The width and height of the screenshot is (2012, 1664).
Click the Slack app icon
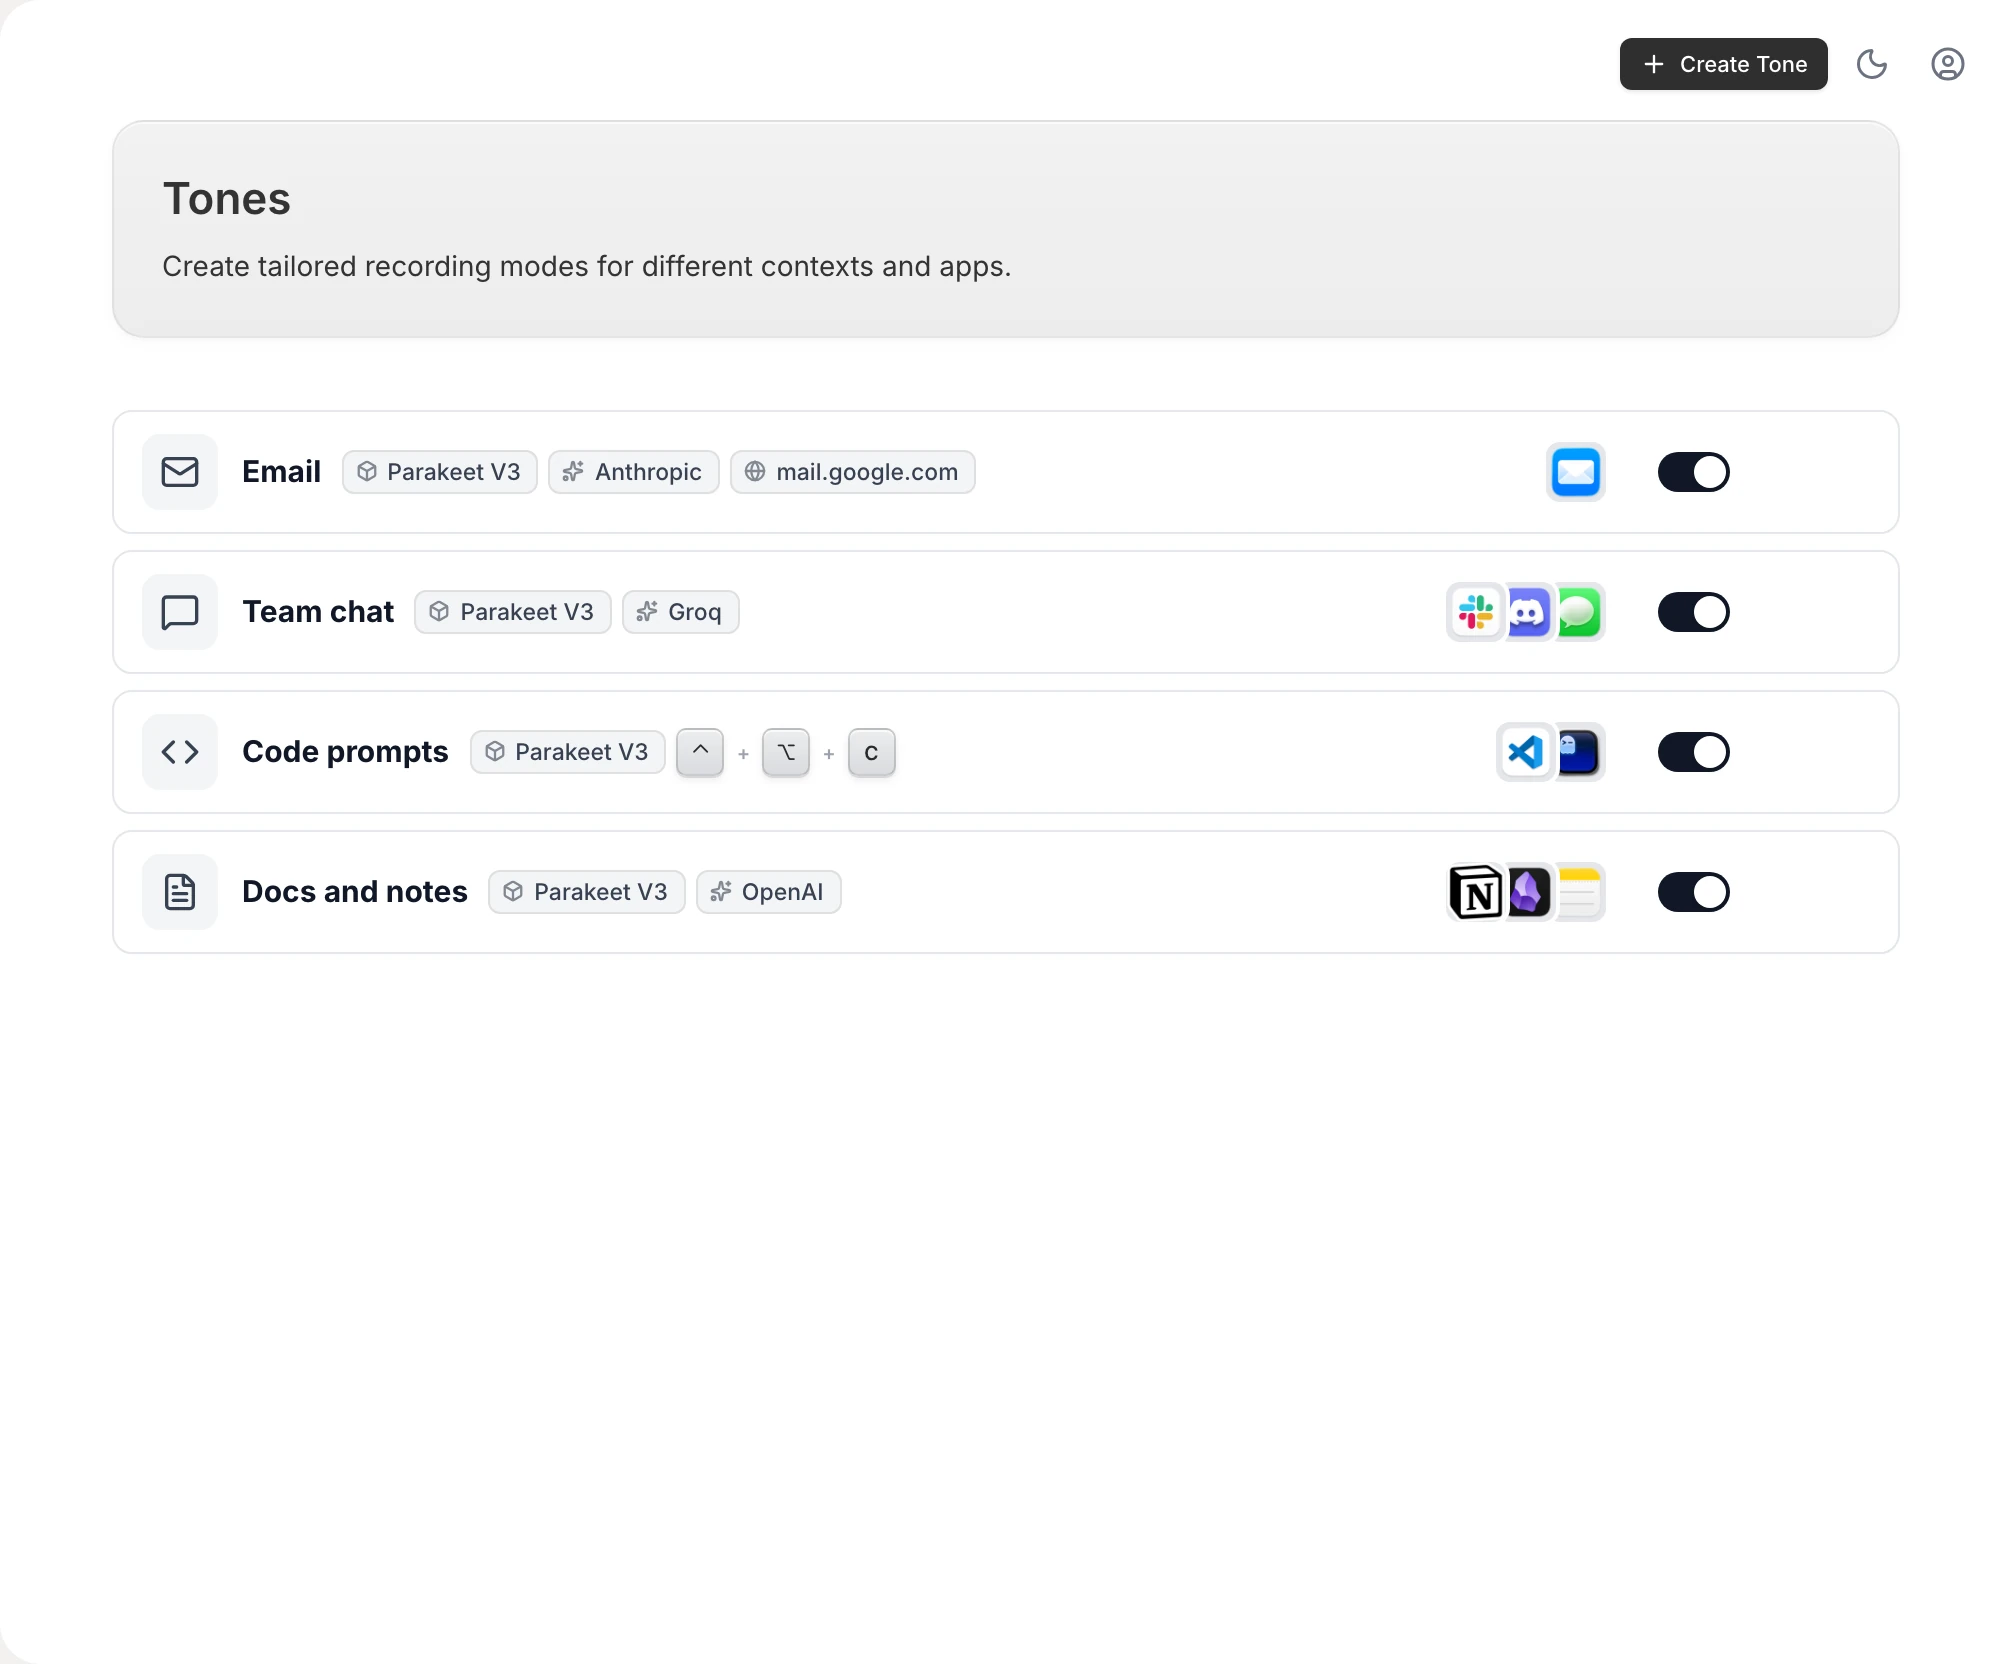click(1476, 612)
